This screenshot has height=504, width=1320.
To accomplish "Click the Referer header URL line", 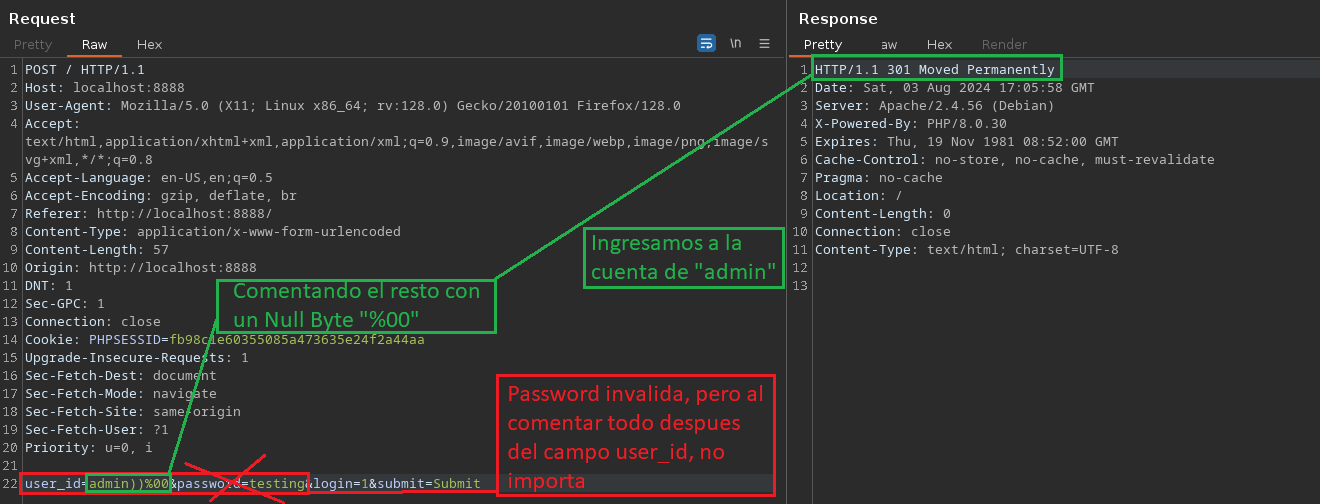I will (148, 214).
